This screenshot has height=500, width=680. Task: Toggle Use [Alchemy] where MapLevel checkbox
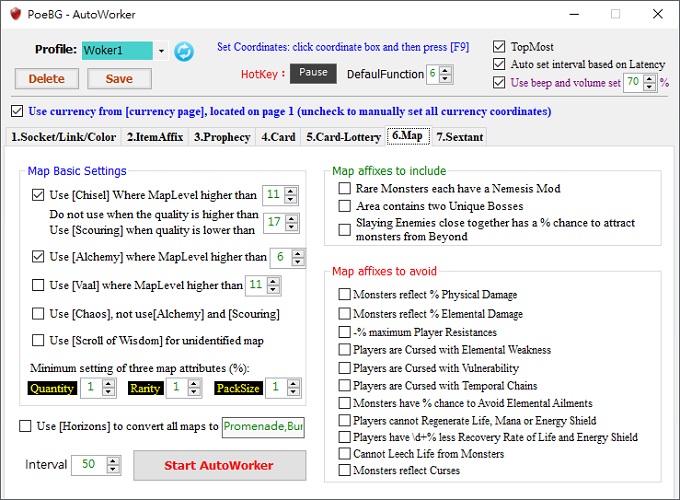point(38,257)
